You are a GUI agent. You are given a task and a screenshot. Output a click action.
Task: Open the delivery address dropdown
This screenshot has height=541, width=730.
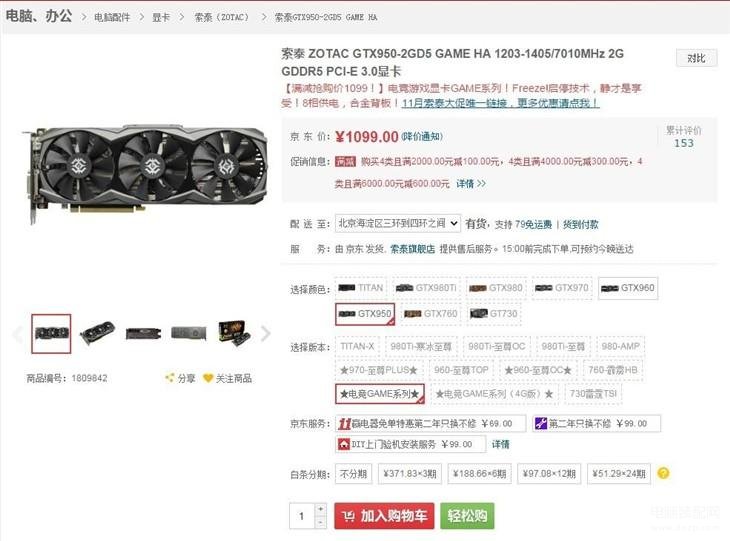point(398,223)
